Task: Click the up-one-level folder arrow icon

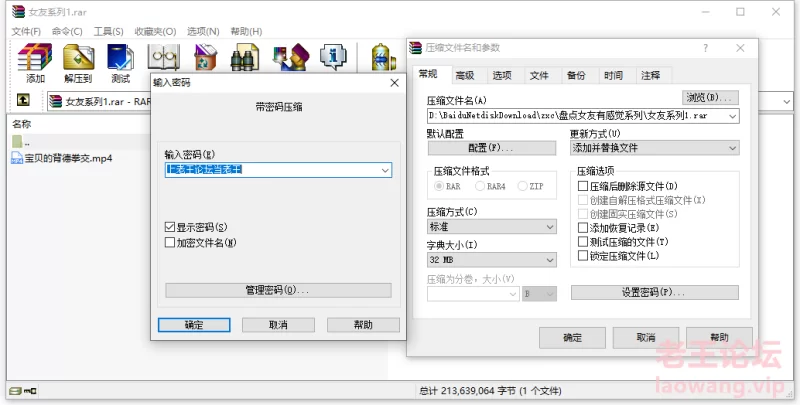Action: 23,101
